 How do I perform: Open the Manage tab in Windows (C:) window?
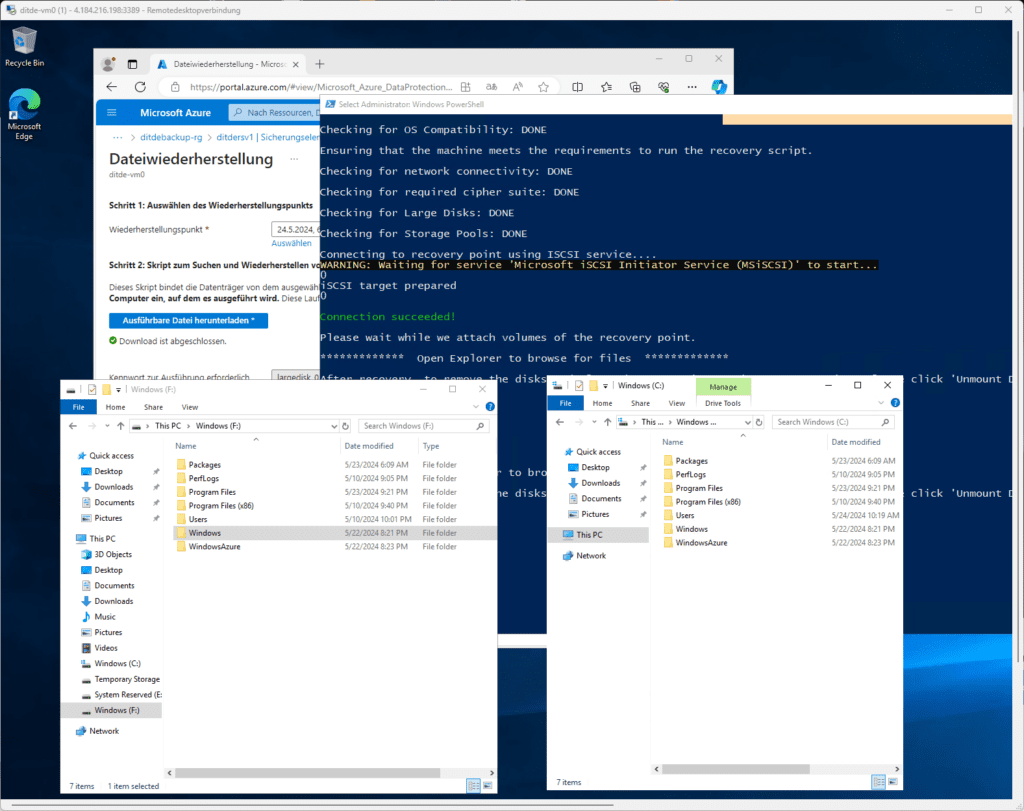[x=723, y=387]
